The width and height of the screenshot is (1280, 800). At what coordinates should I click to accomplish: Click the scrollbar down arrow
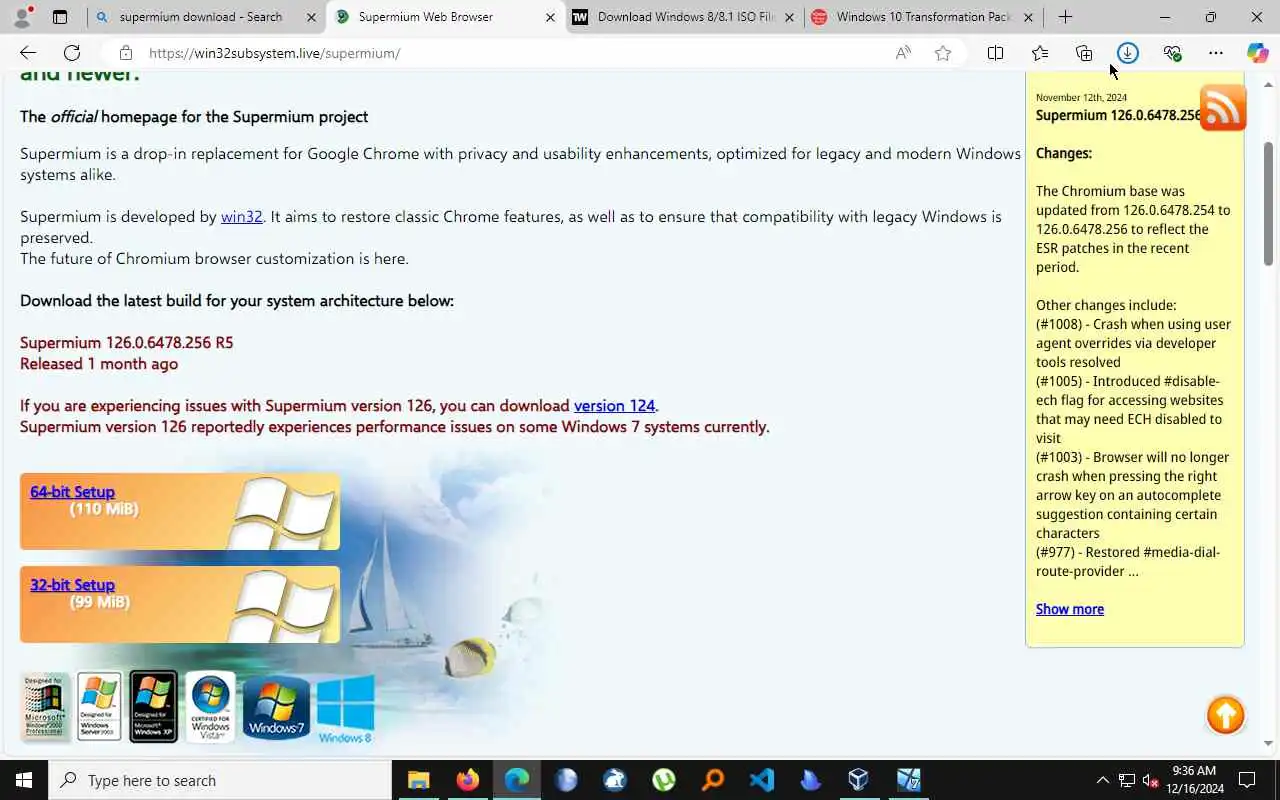click(1269, 743)
